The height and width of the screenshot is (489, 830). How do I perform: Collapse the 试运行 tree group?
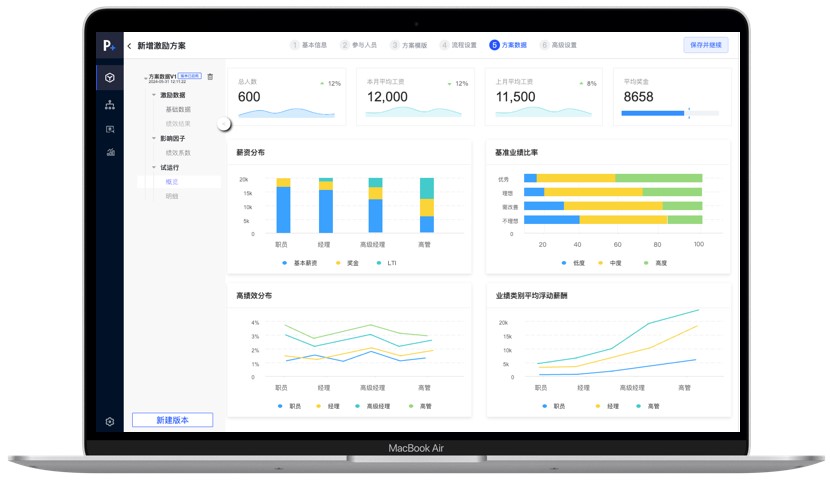(155, 167)
